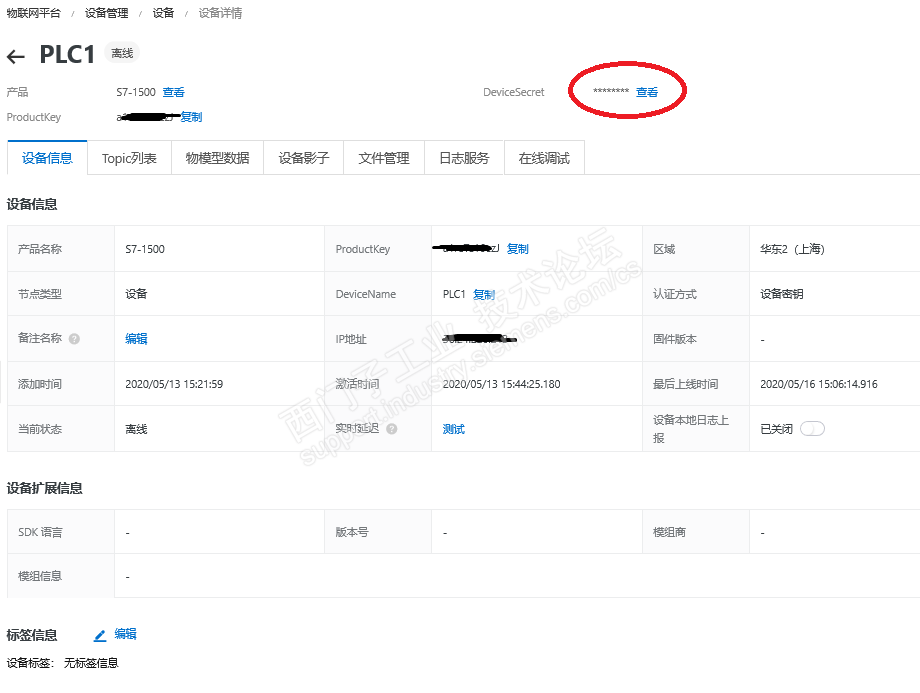Viewport: 920px width, 693px height.
Task: Click the 无标签信息 text
Action: (x=91, y=663)
